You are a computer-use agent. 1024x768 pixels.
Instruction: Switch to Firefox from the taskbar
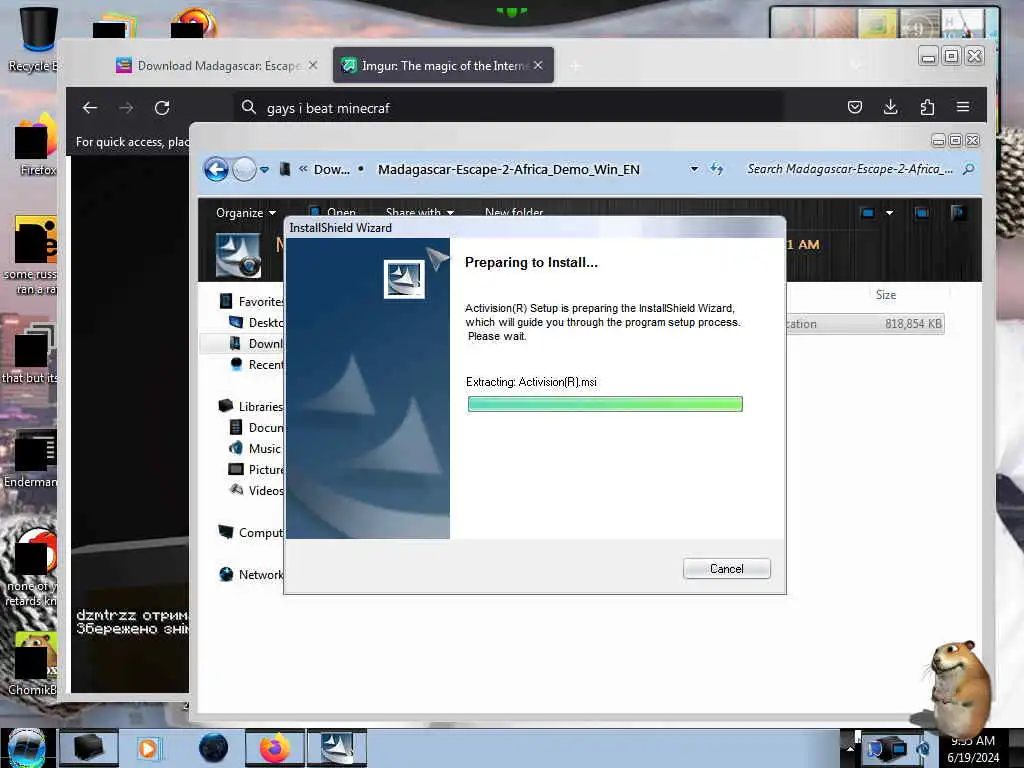275,748
